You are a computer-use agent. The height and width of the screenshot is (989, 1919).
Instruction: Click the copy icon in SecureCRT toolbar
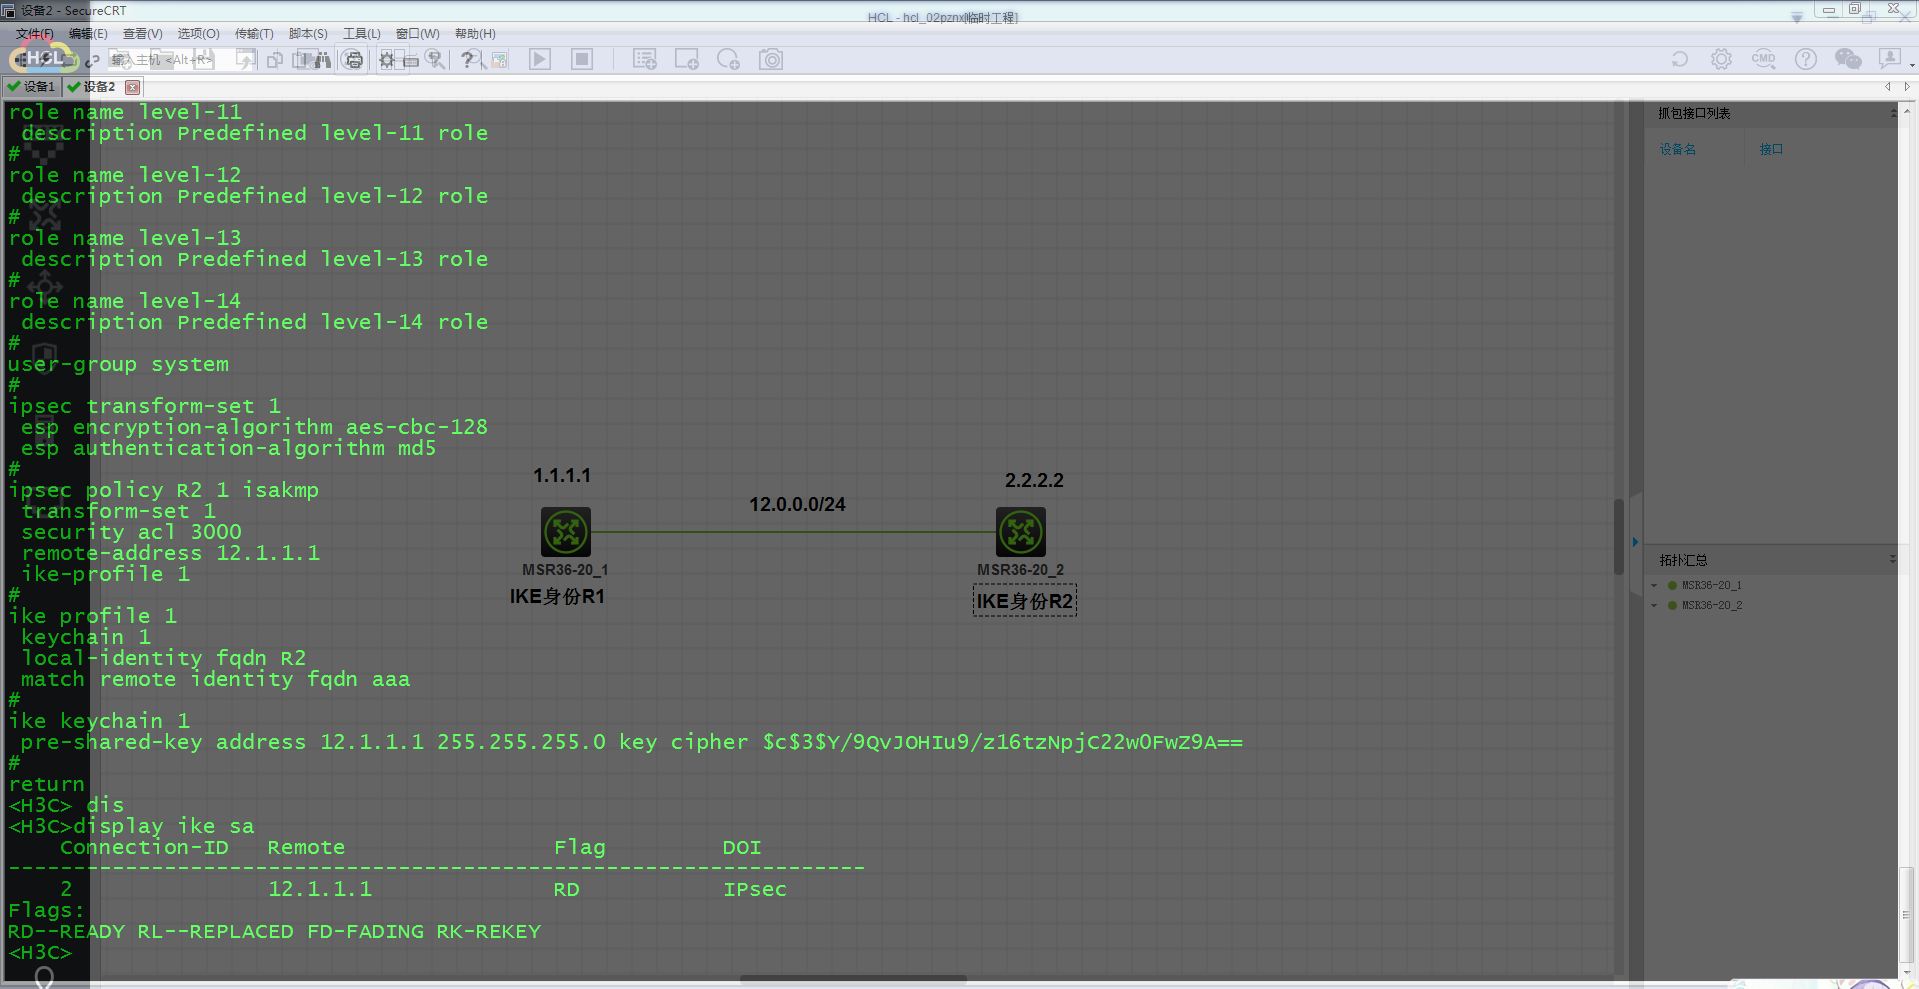click(275, 60)
